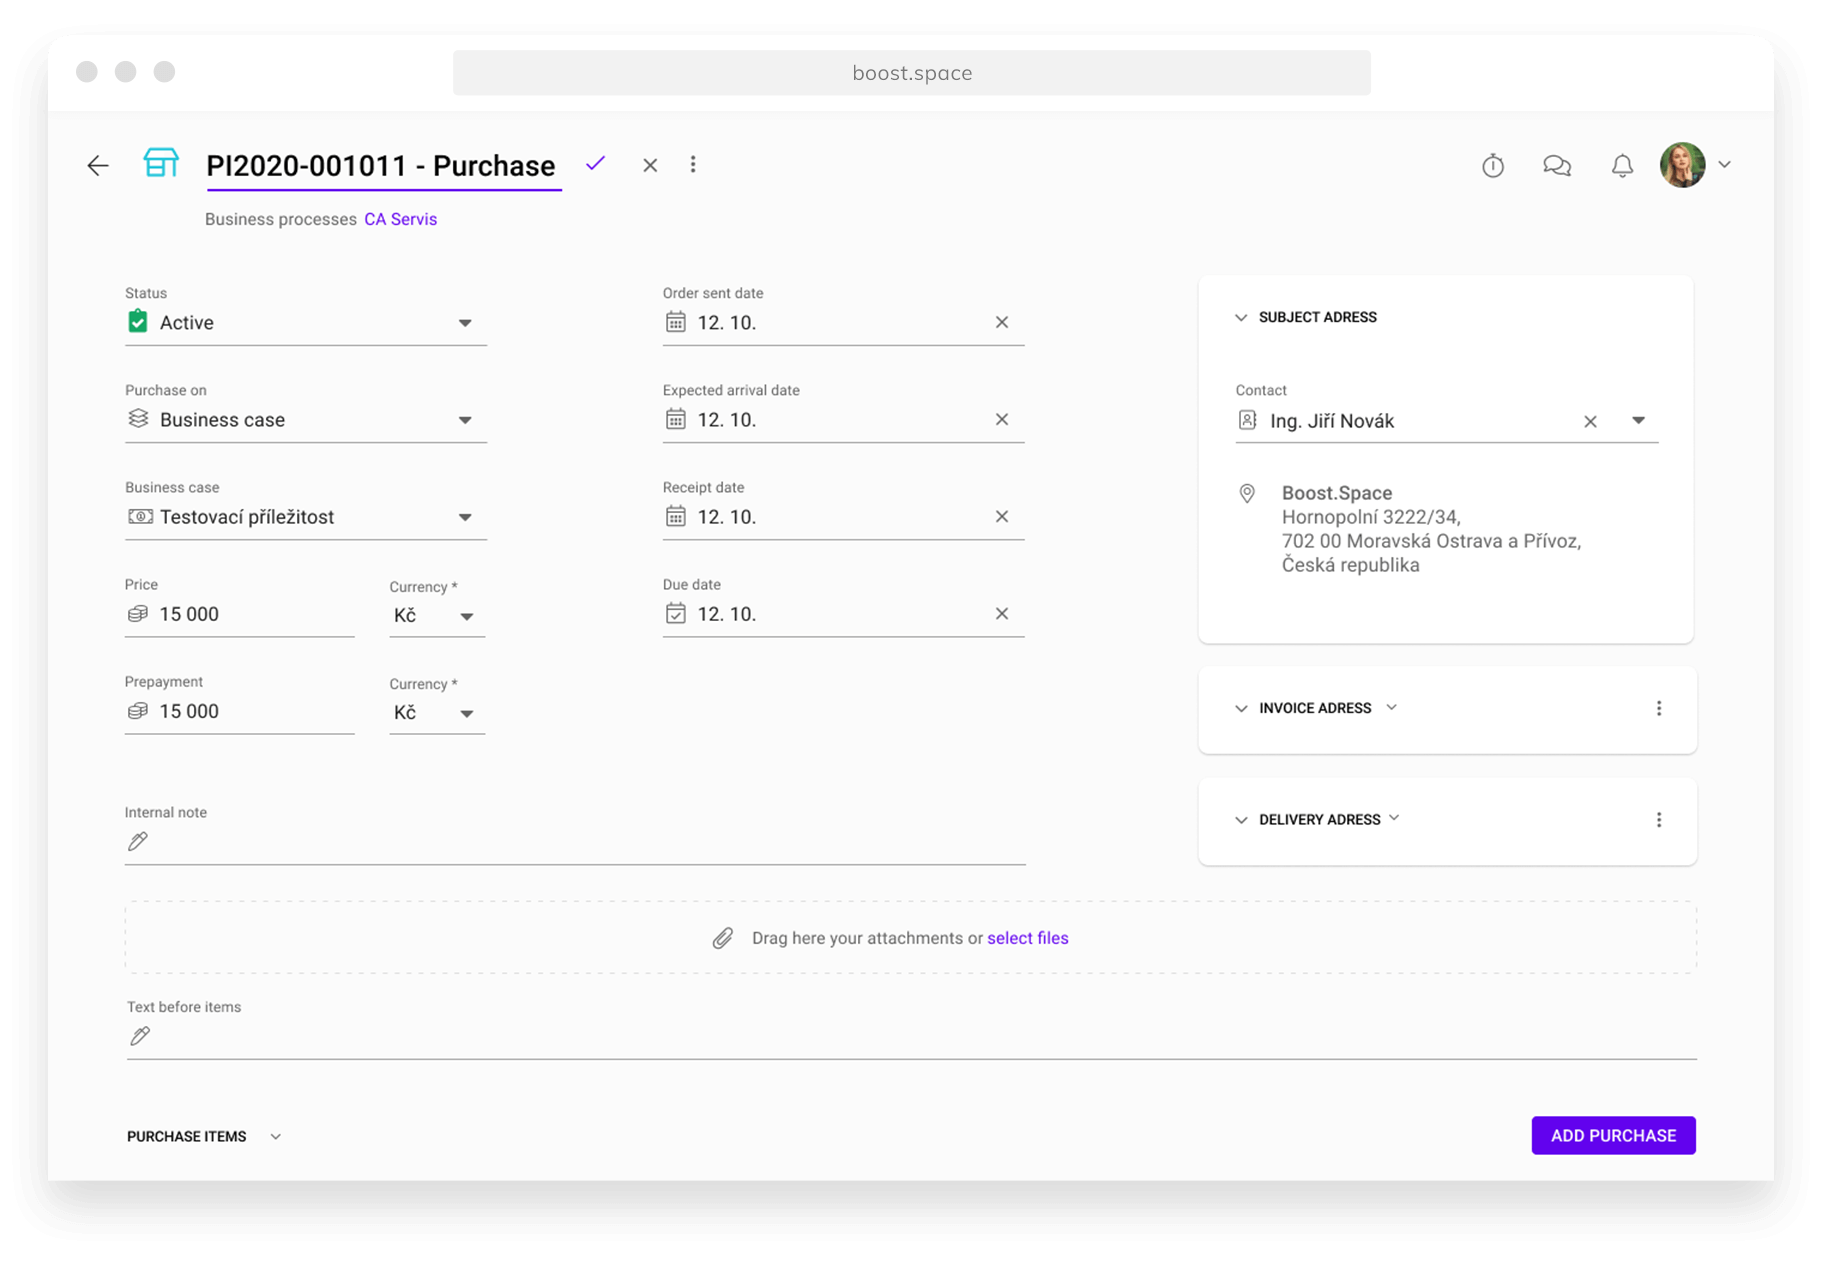Open the notifications bell
Viewport: 1821px width, 1264px height.
tap(1622, 165)
